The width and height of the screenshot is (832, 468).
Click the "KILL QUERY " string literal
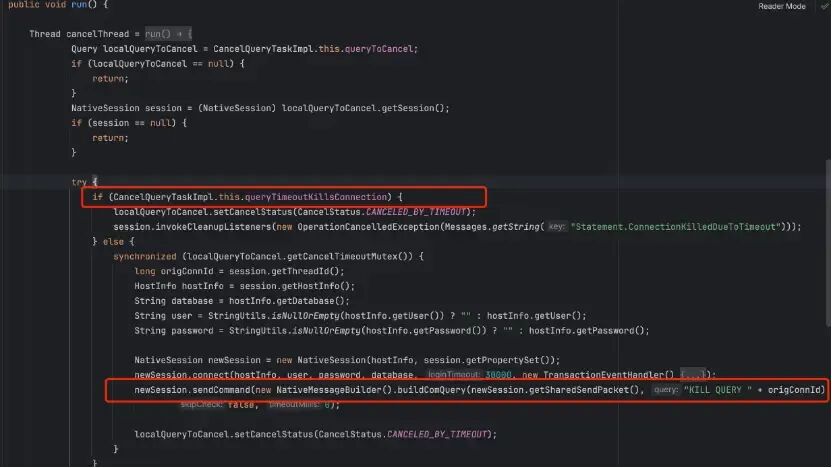[x=717, y=389]
